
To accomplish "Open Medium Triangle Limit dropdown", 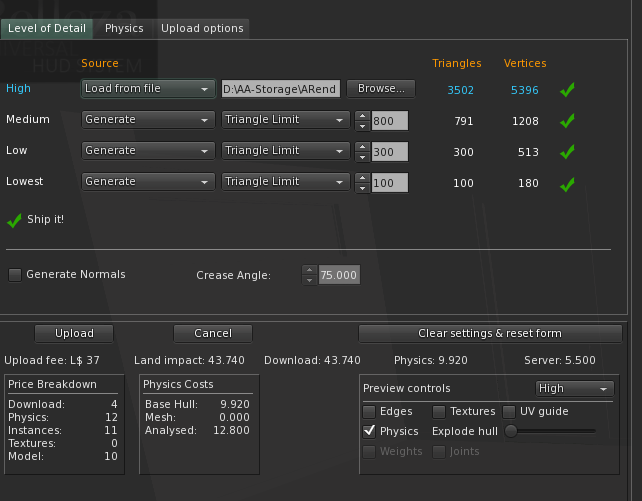I will [x=285, y=120].
